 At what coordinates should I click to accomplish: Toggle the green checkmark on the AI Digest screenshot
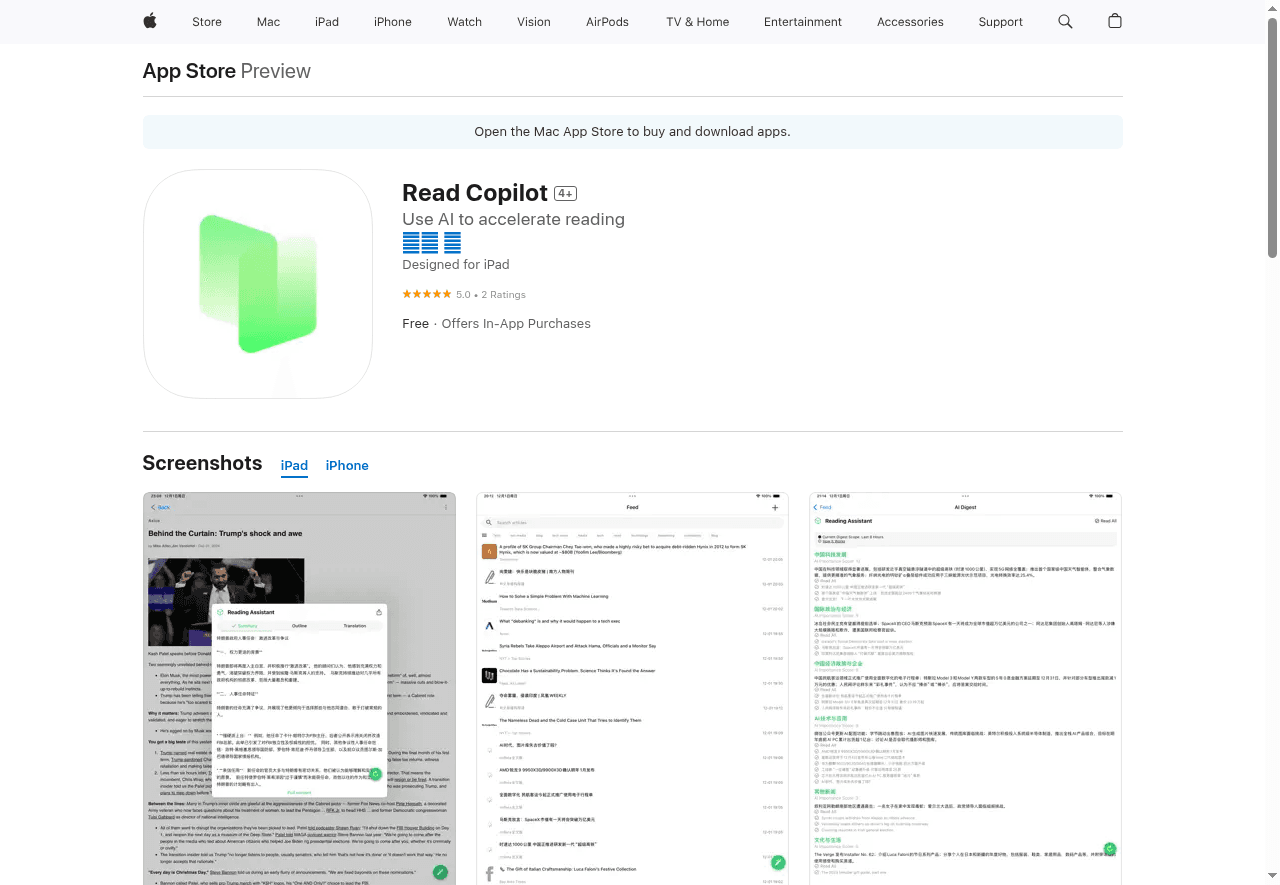[1110, 848]
